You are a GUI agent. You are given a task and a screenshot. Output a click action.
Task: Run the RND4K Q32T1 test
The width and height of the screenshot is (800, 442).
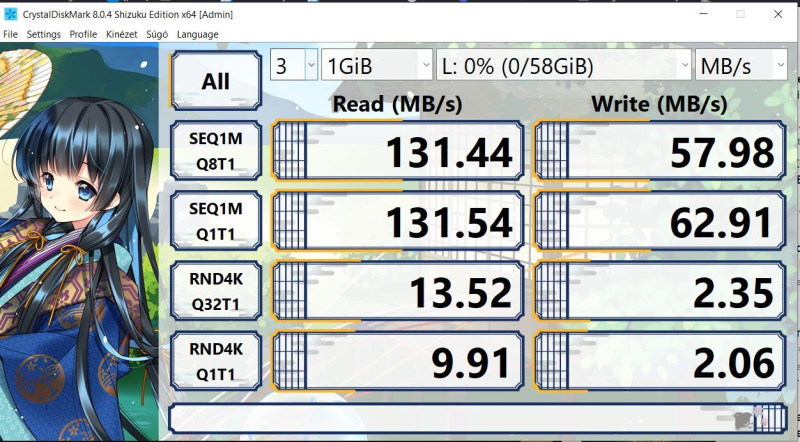point(215,291)
